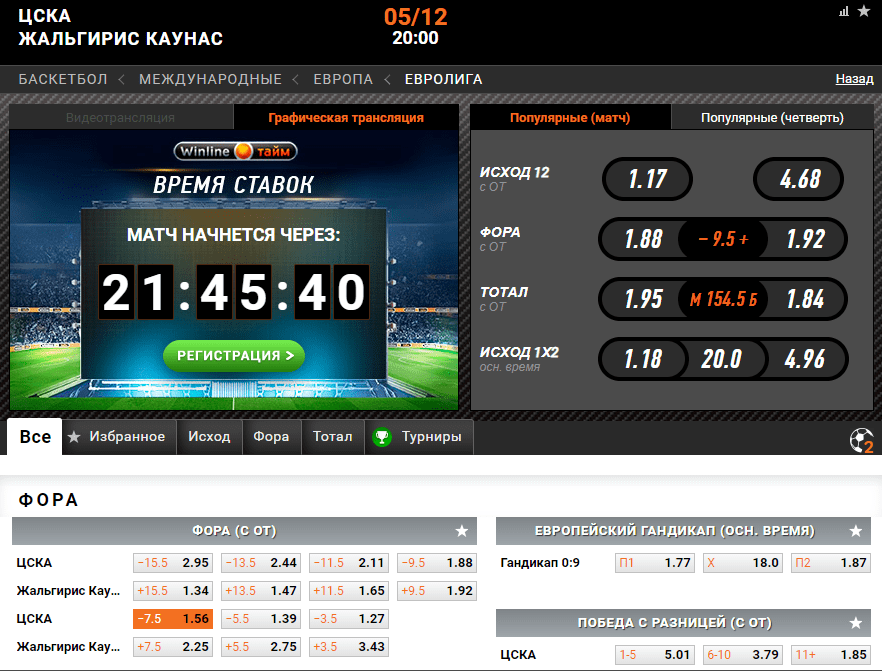Select ИСХОД 1X2 odds 4.96

coord(806,359)
